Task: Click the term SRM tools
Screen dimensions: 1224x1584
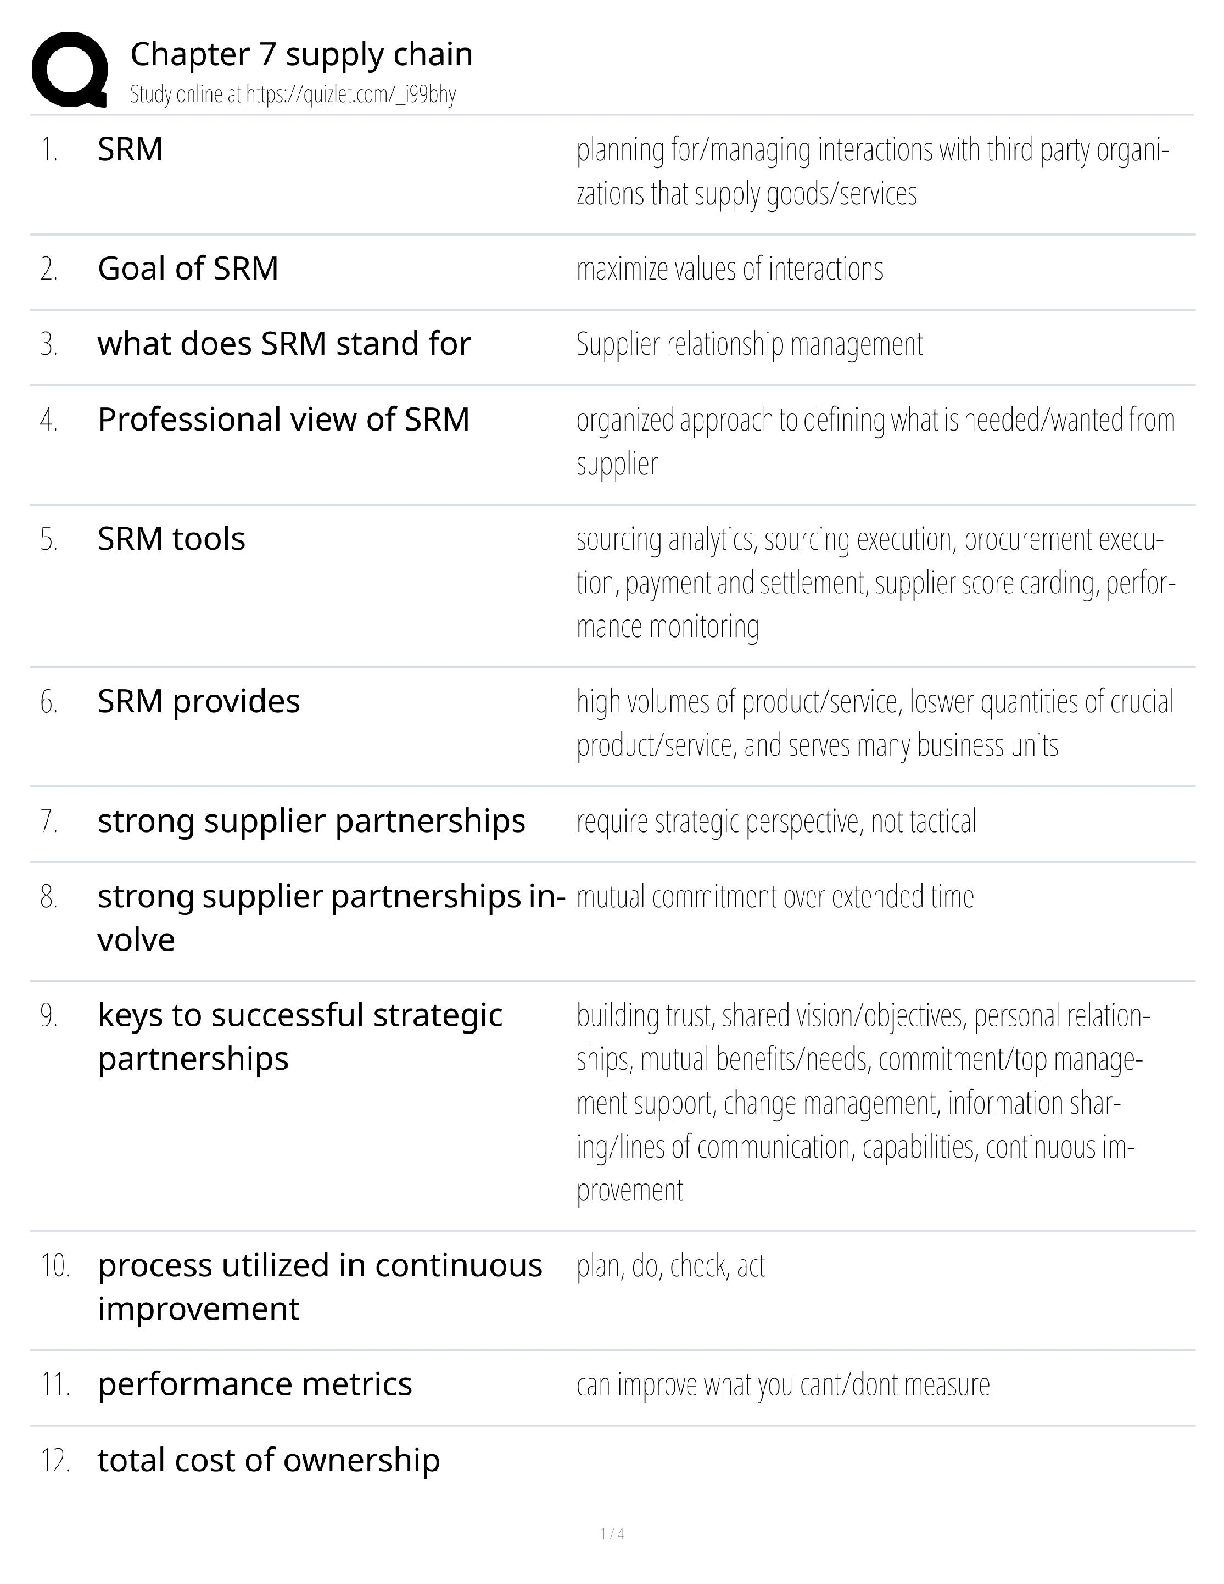Action: (x=171, y=539)
